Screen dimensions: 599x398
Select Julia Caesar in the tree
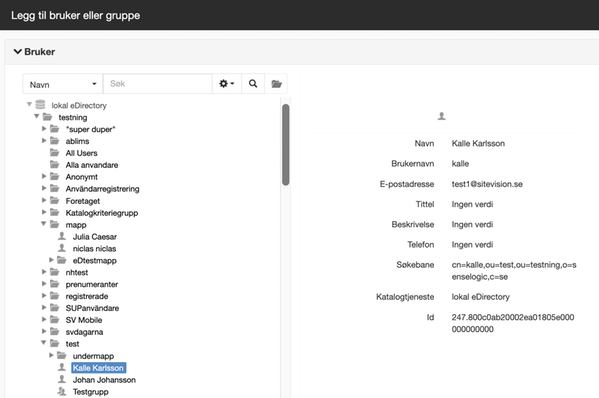point(95,237)
